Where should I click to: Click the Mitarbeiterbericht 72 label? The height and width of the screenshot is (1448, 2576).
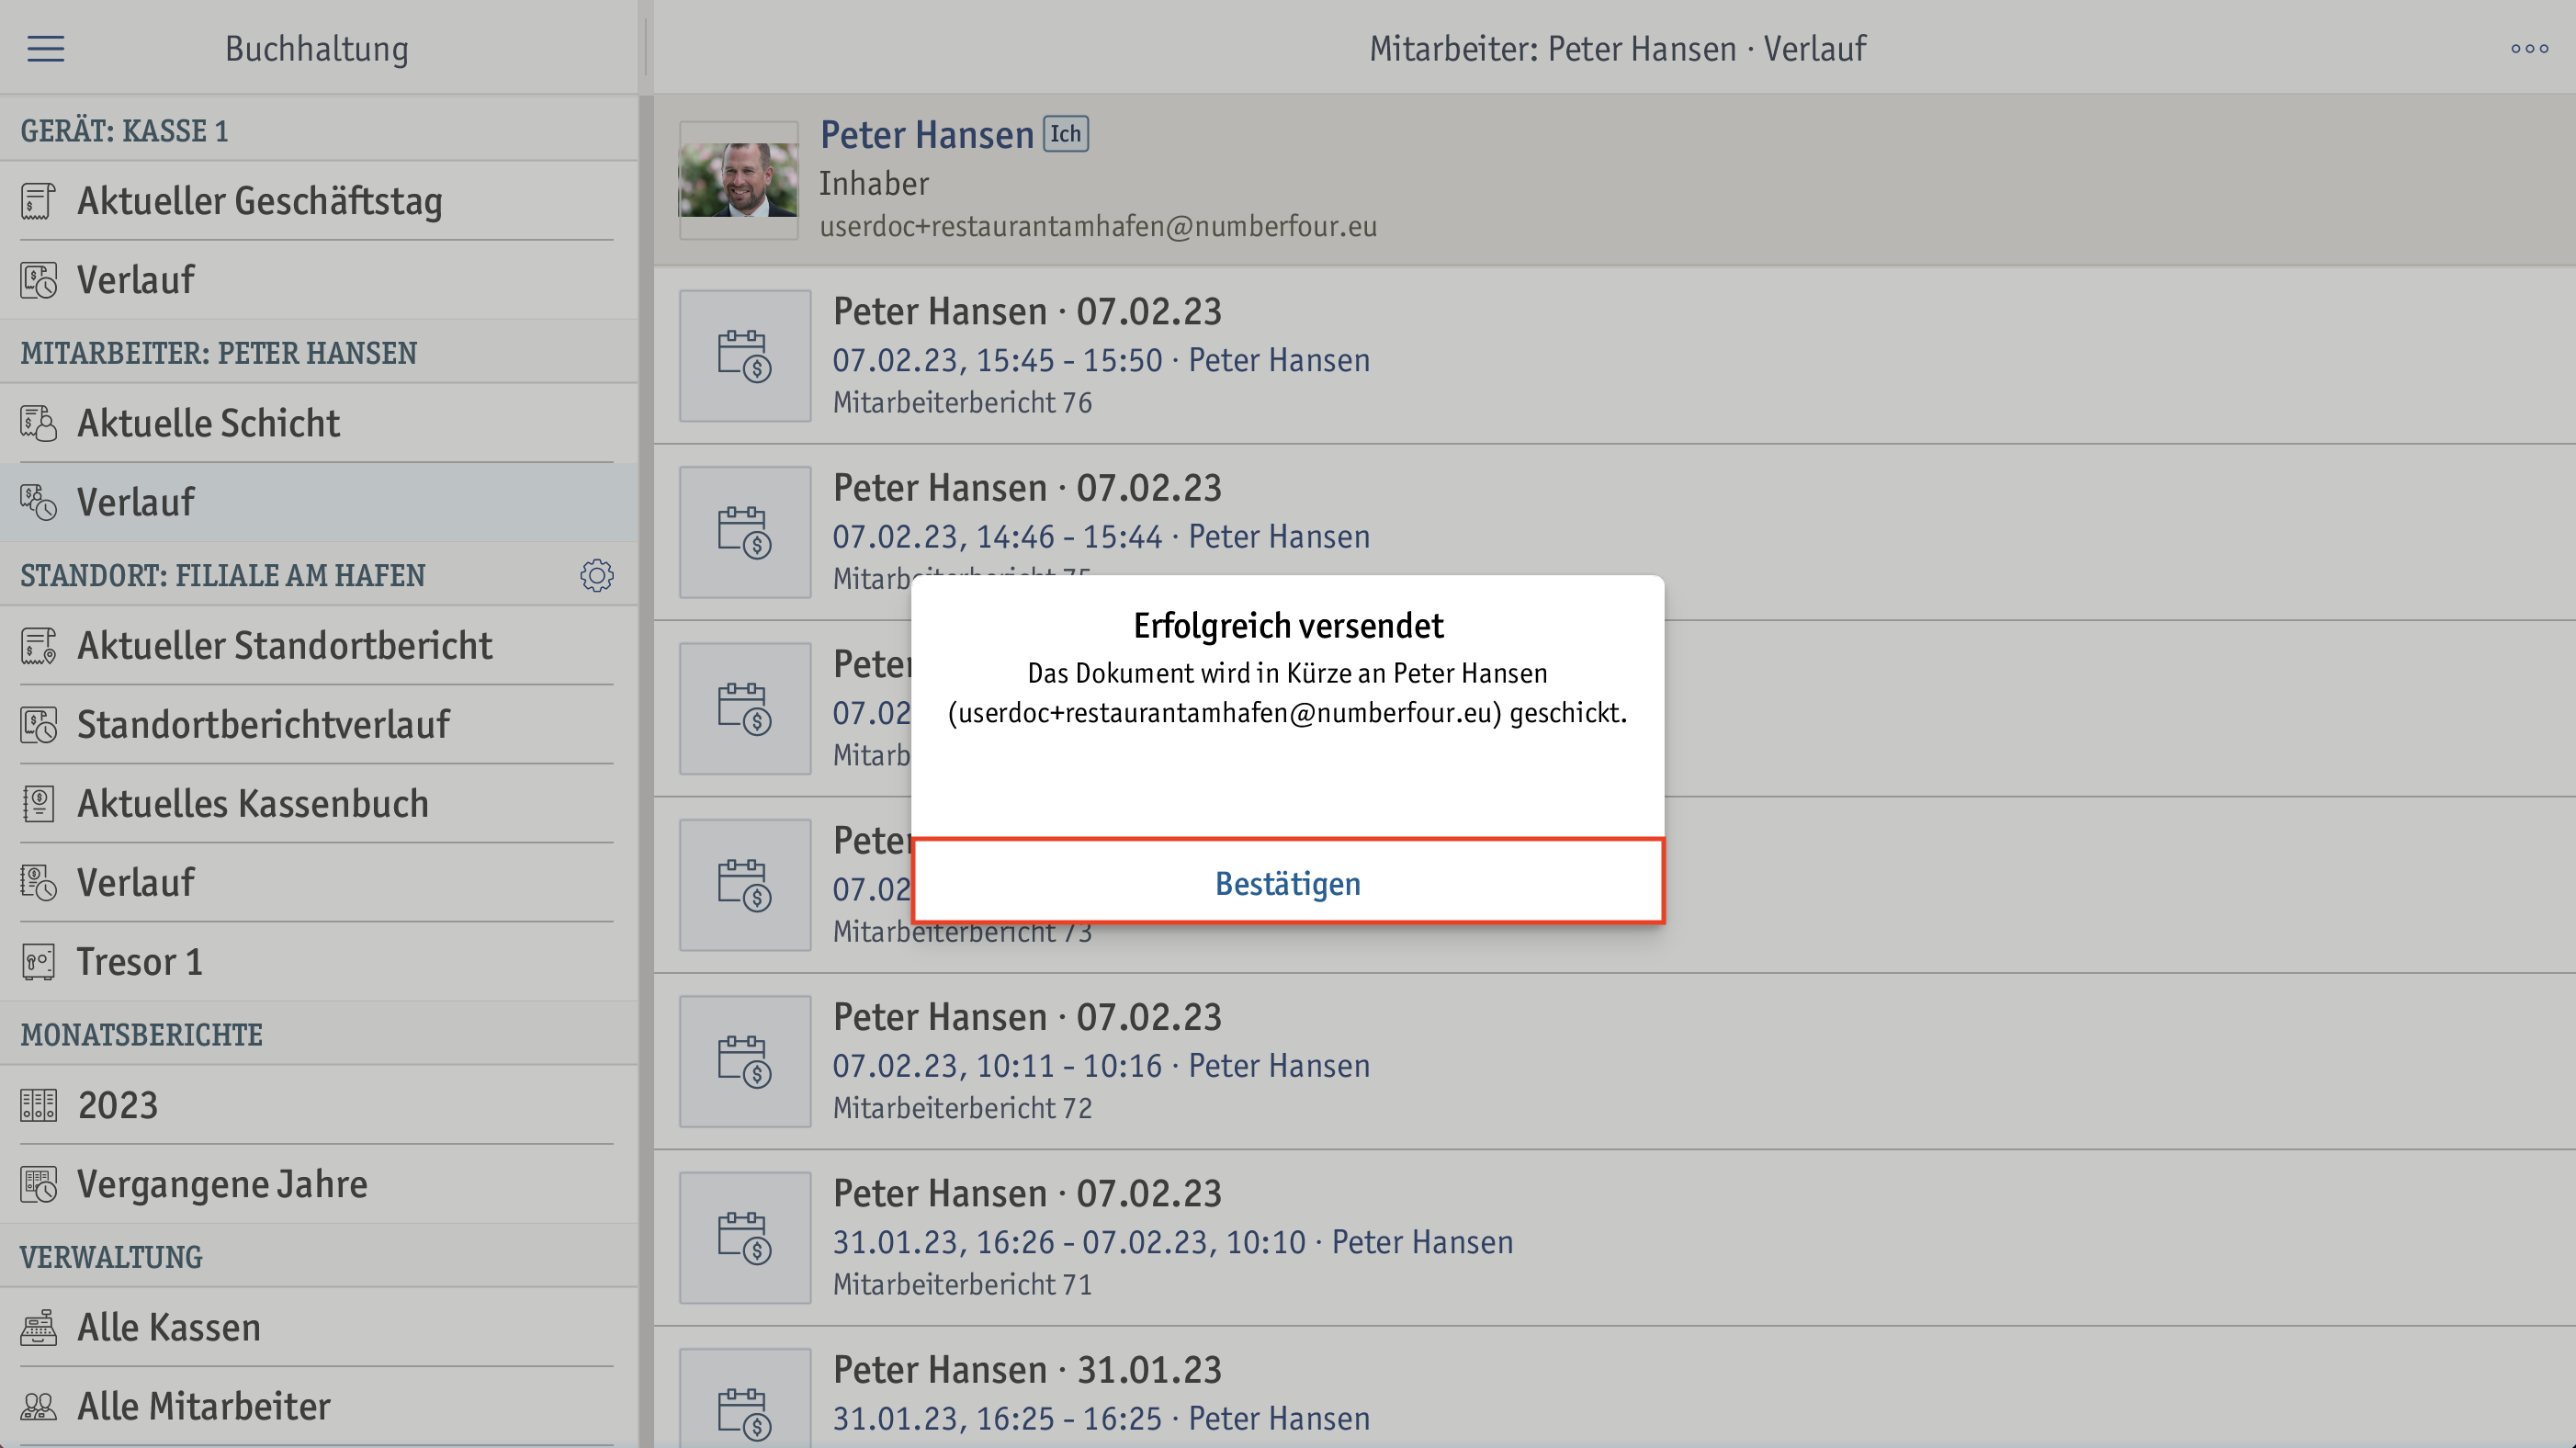point(962,1108)
